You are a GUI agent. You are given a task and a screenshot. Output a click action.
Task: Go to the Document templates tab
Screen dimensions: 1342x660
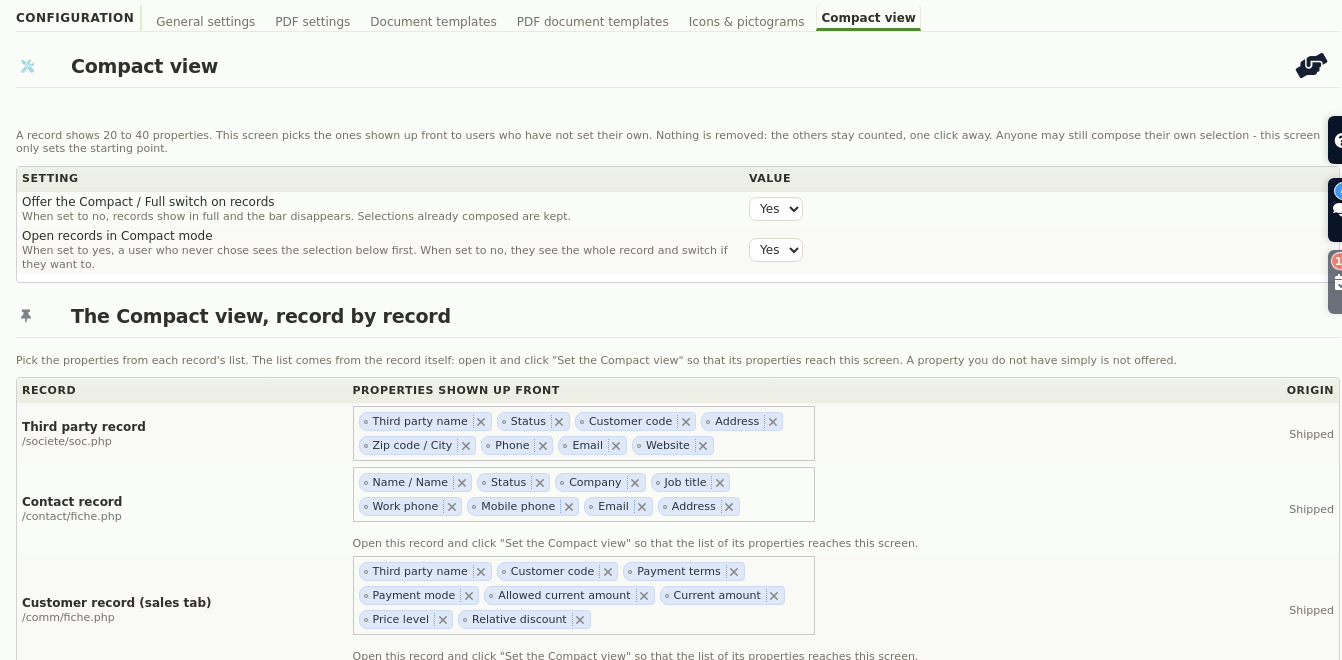click(433, 21)
